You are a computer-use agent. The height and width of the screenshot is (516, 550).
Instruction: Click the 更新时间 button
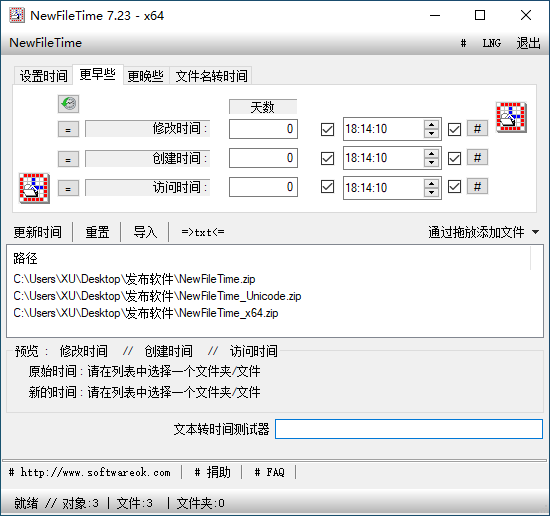[x=38, y=232]
